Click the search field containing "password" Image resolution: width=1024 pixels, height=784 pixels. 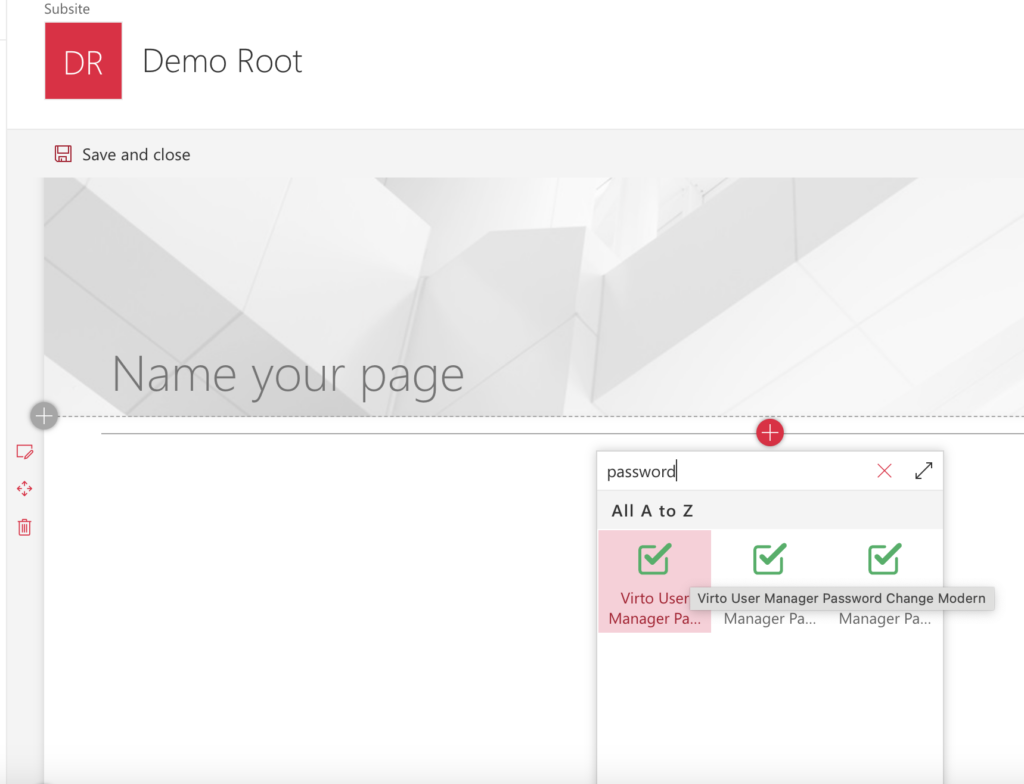(730, 471)
